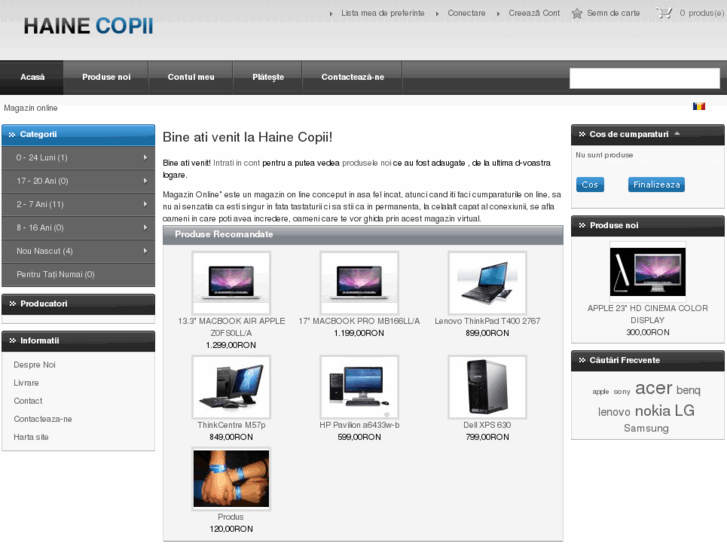The width and height of the screenshot is (727, 545).
Task: Click HP Pavilion a6433w-b title link
Action: coord(359,425)
